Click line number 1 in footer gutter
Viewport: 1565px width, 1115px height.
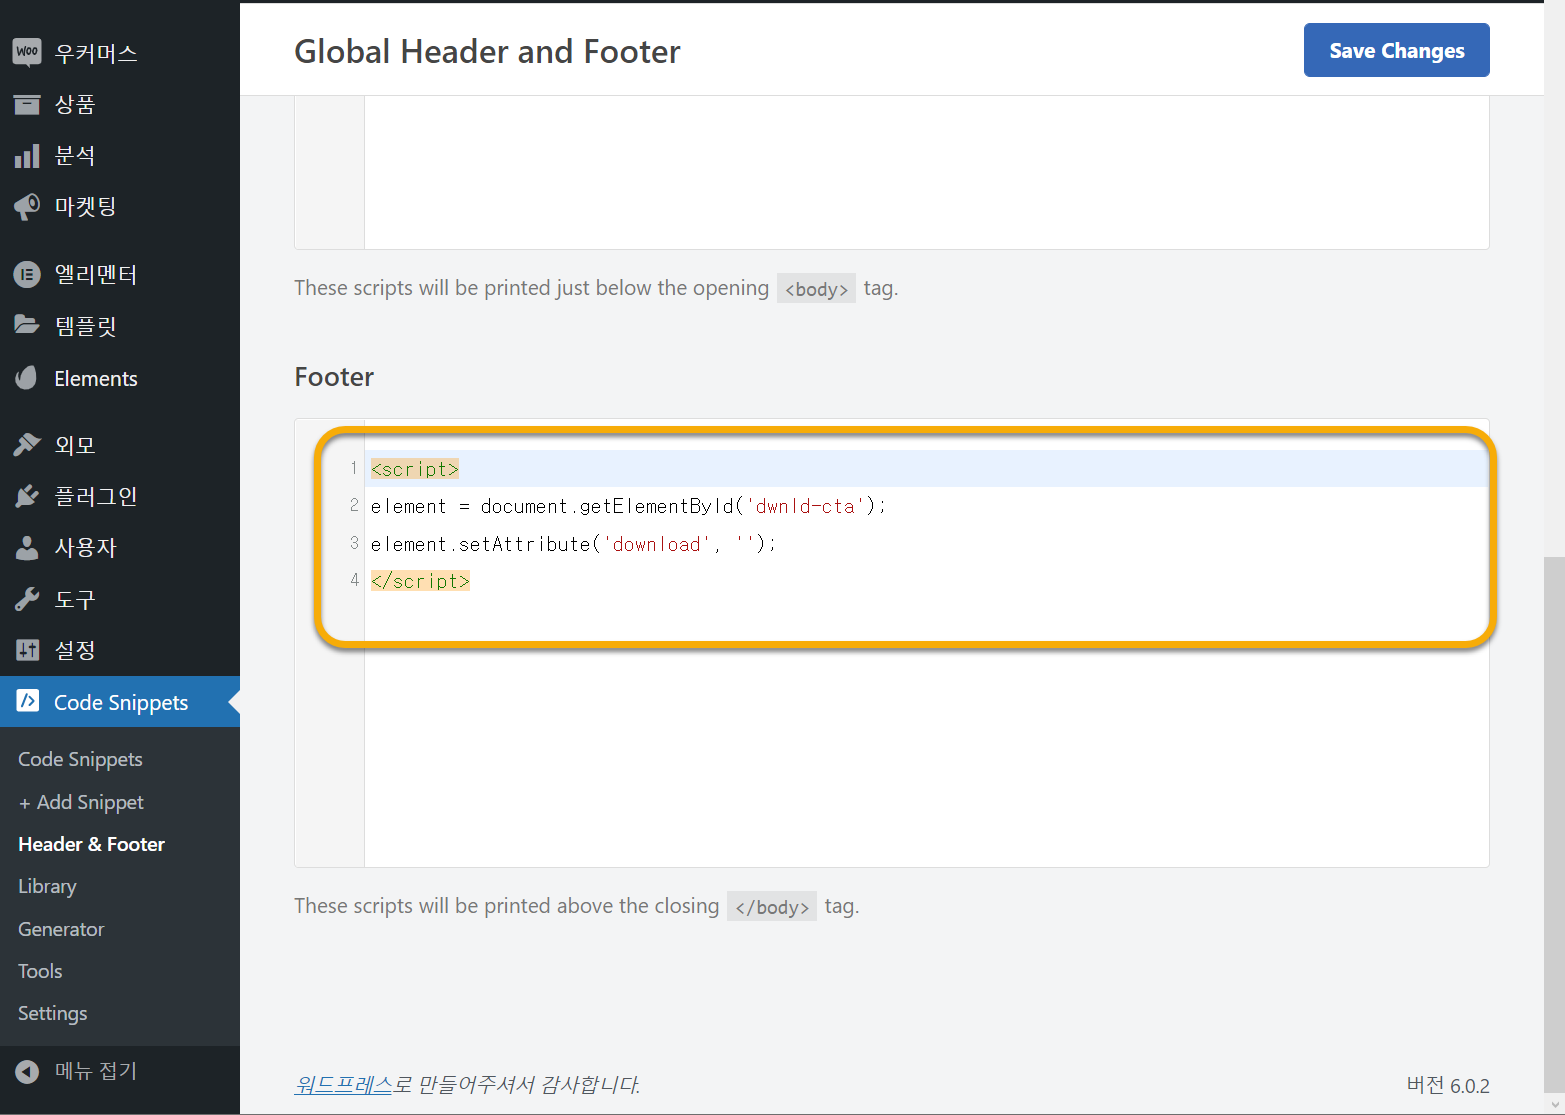[x=353, y=468]
